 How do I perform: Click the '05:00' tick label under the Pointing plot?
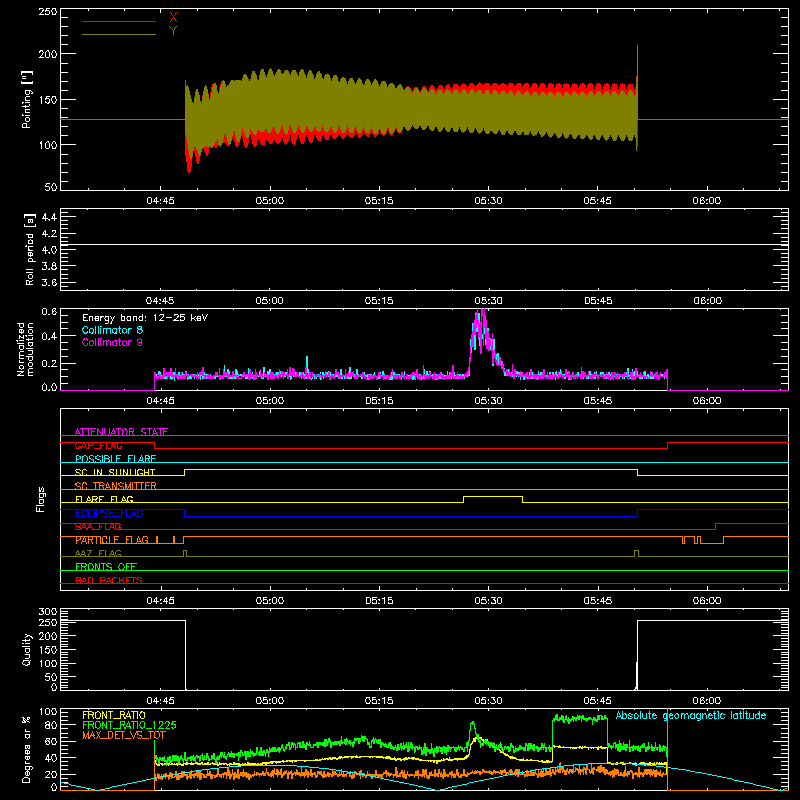(269, 201)
